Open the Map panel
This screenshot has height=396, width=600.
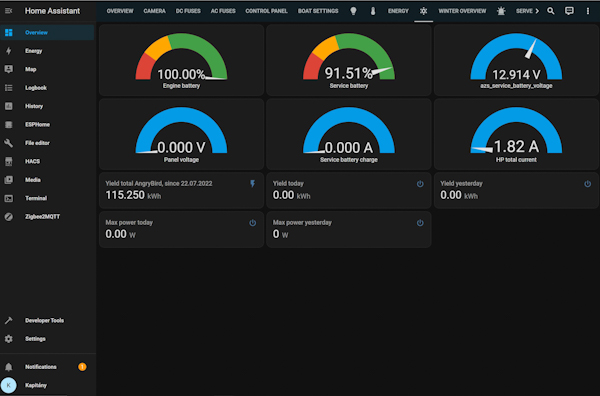point(47,69)
